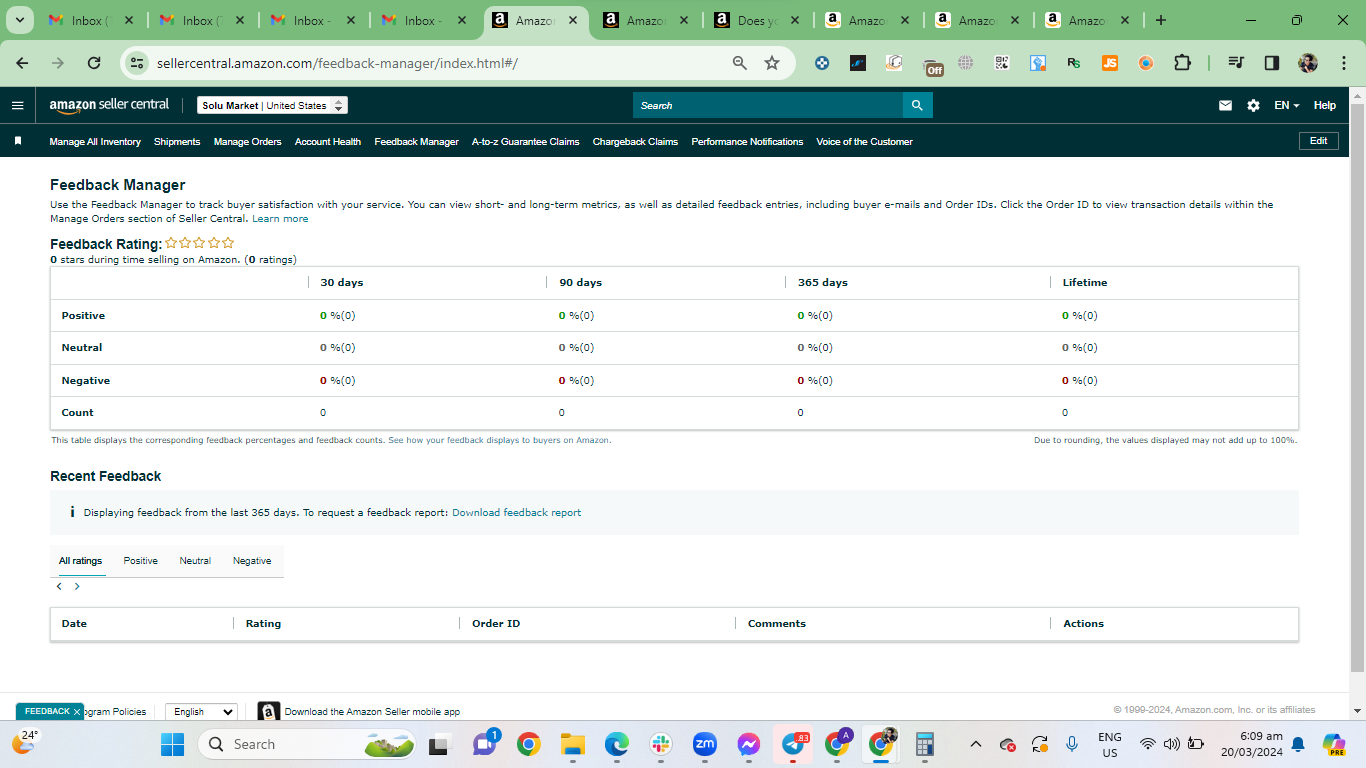
Task: Open the Calculator app from the taskbar
Action: coord(924,744)
